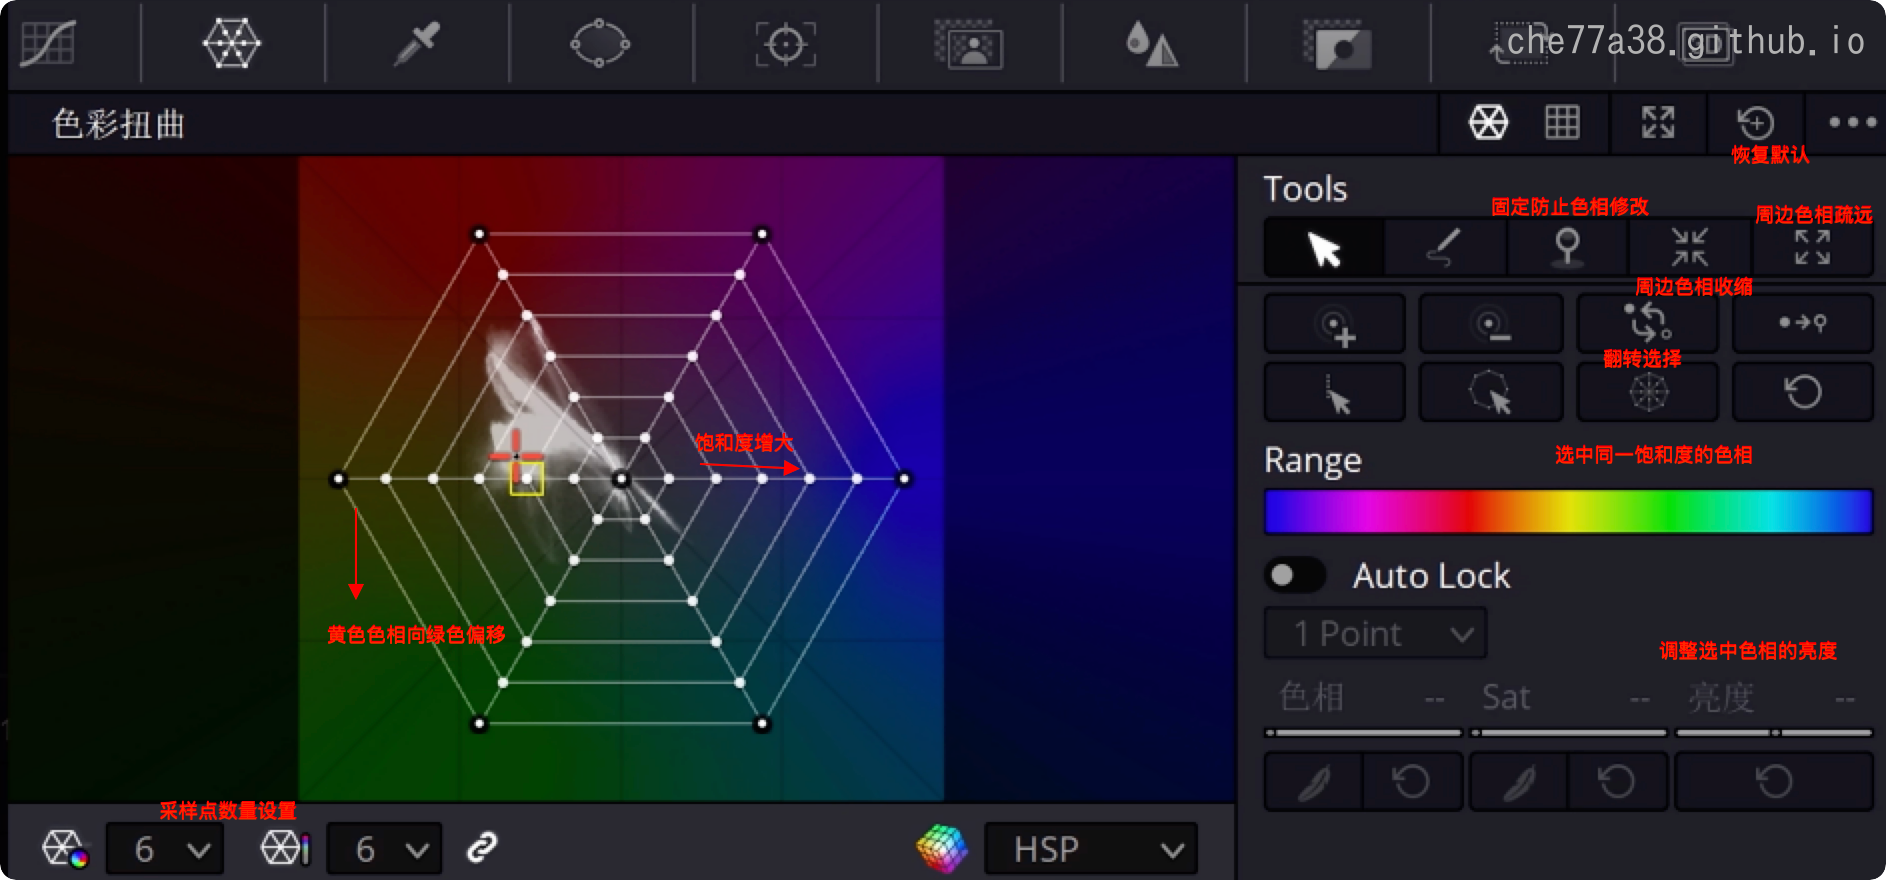
Task: Reset the hue adjustment
Action: tap(1412, 782)
